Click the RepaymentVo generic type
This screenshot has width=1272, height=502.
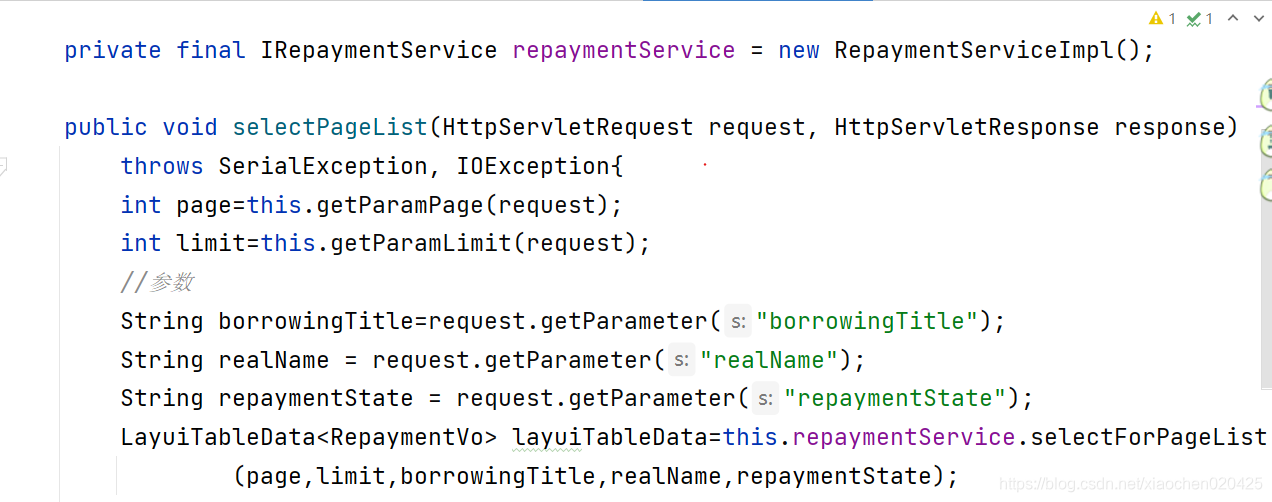[x=414, y=437]
